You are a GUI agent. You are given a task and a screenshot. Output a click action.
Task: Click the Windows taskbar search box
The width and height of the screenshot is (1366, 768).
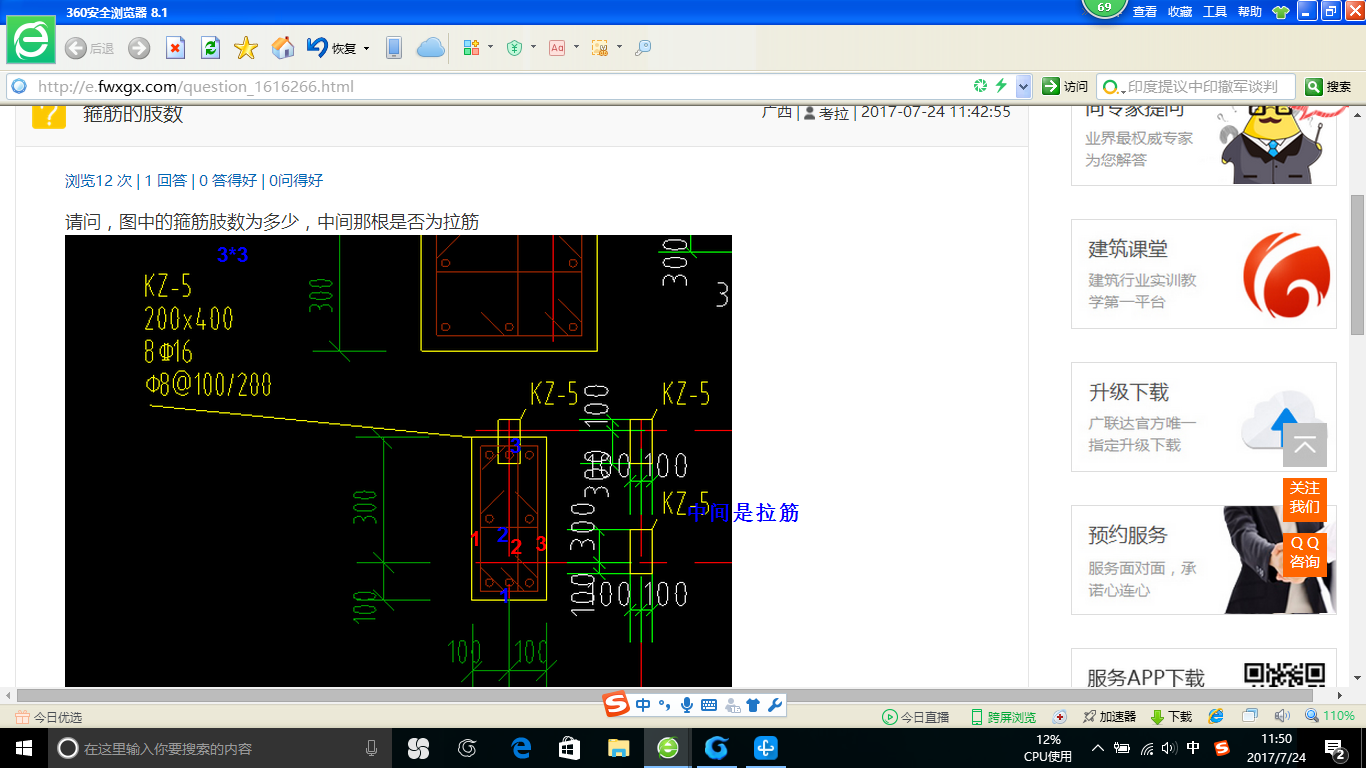220,748
